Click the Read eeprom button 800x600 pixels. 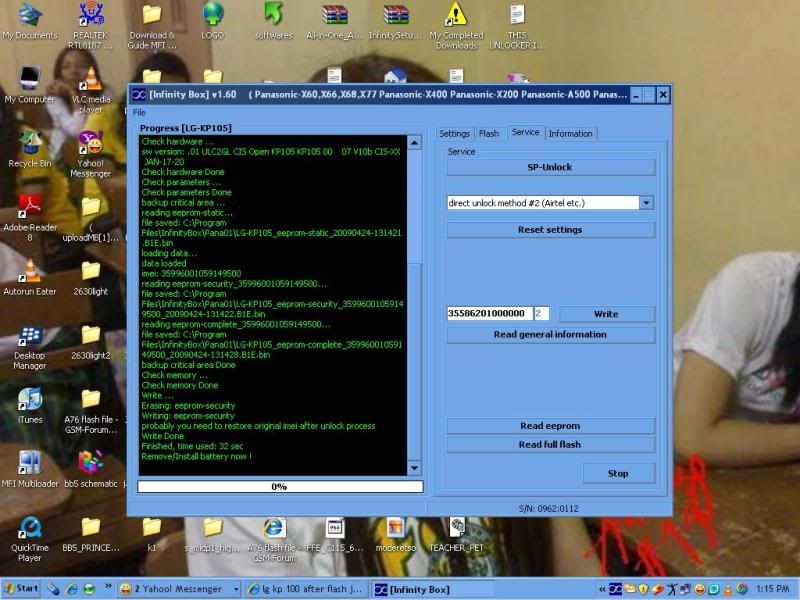click(x=551, y=426)
